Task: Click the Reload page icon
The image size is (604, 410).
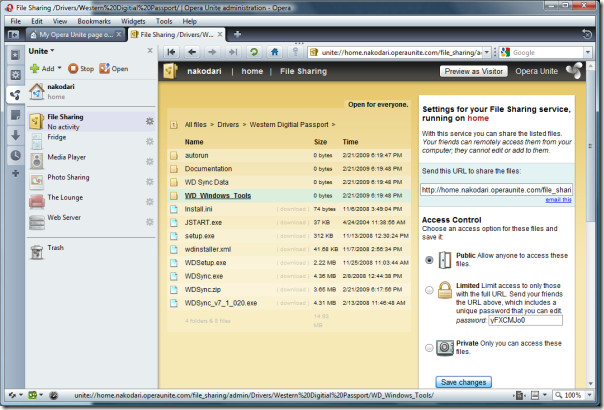Action: point(253,52)
